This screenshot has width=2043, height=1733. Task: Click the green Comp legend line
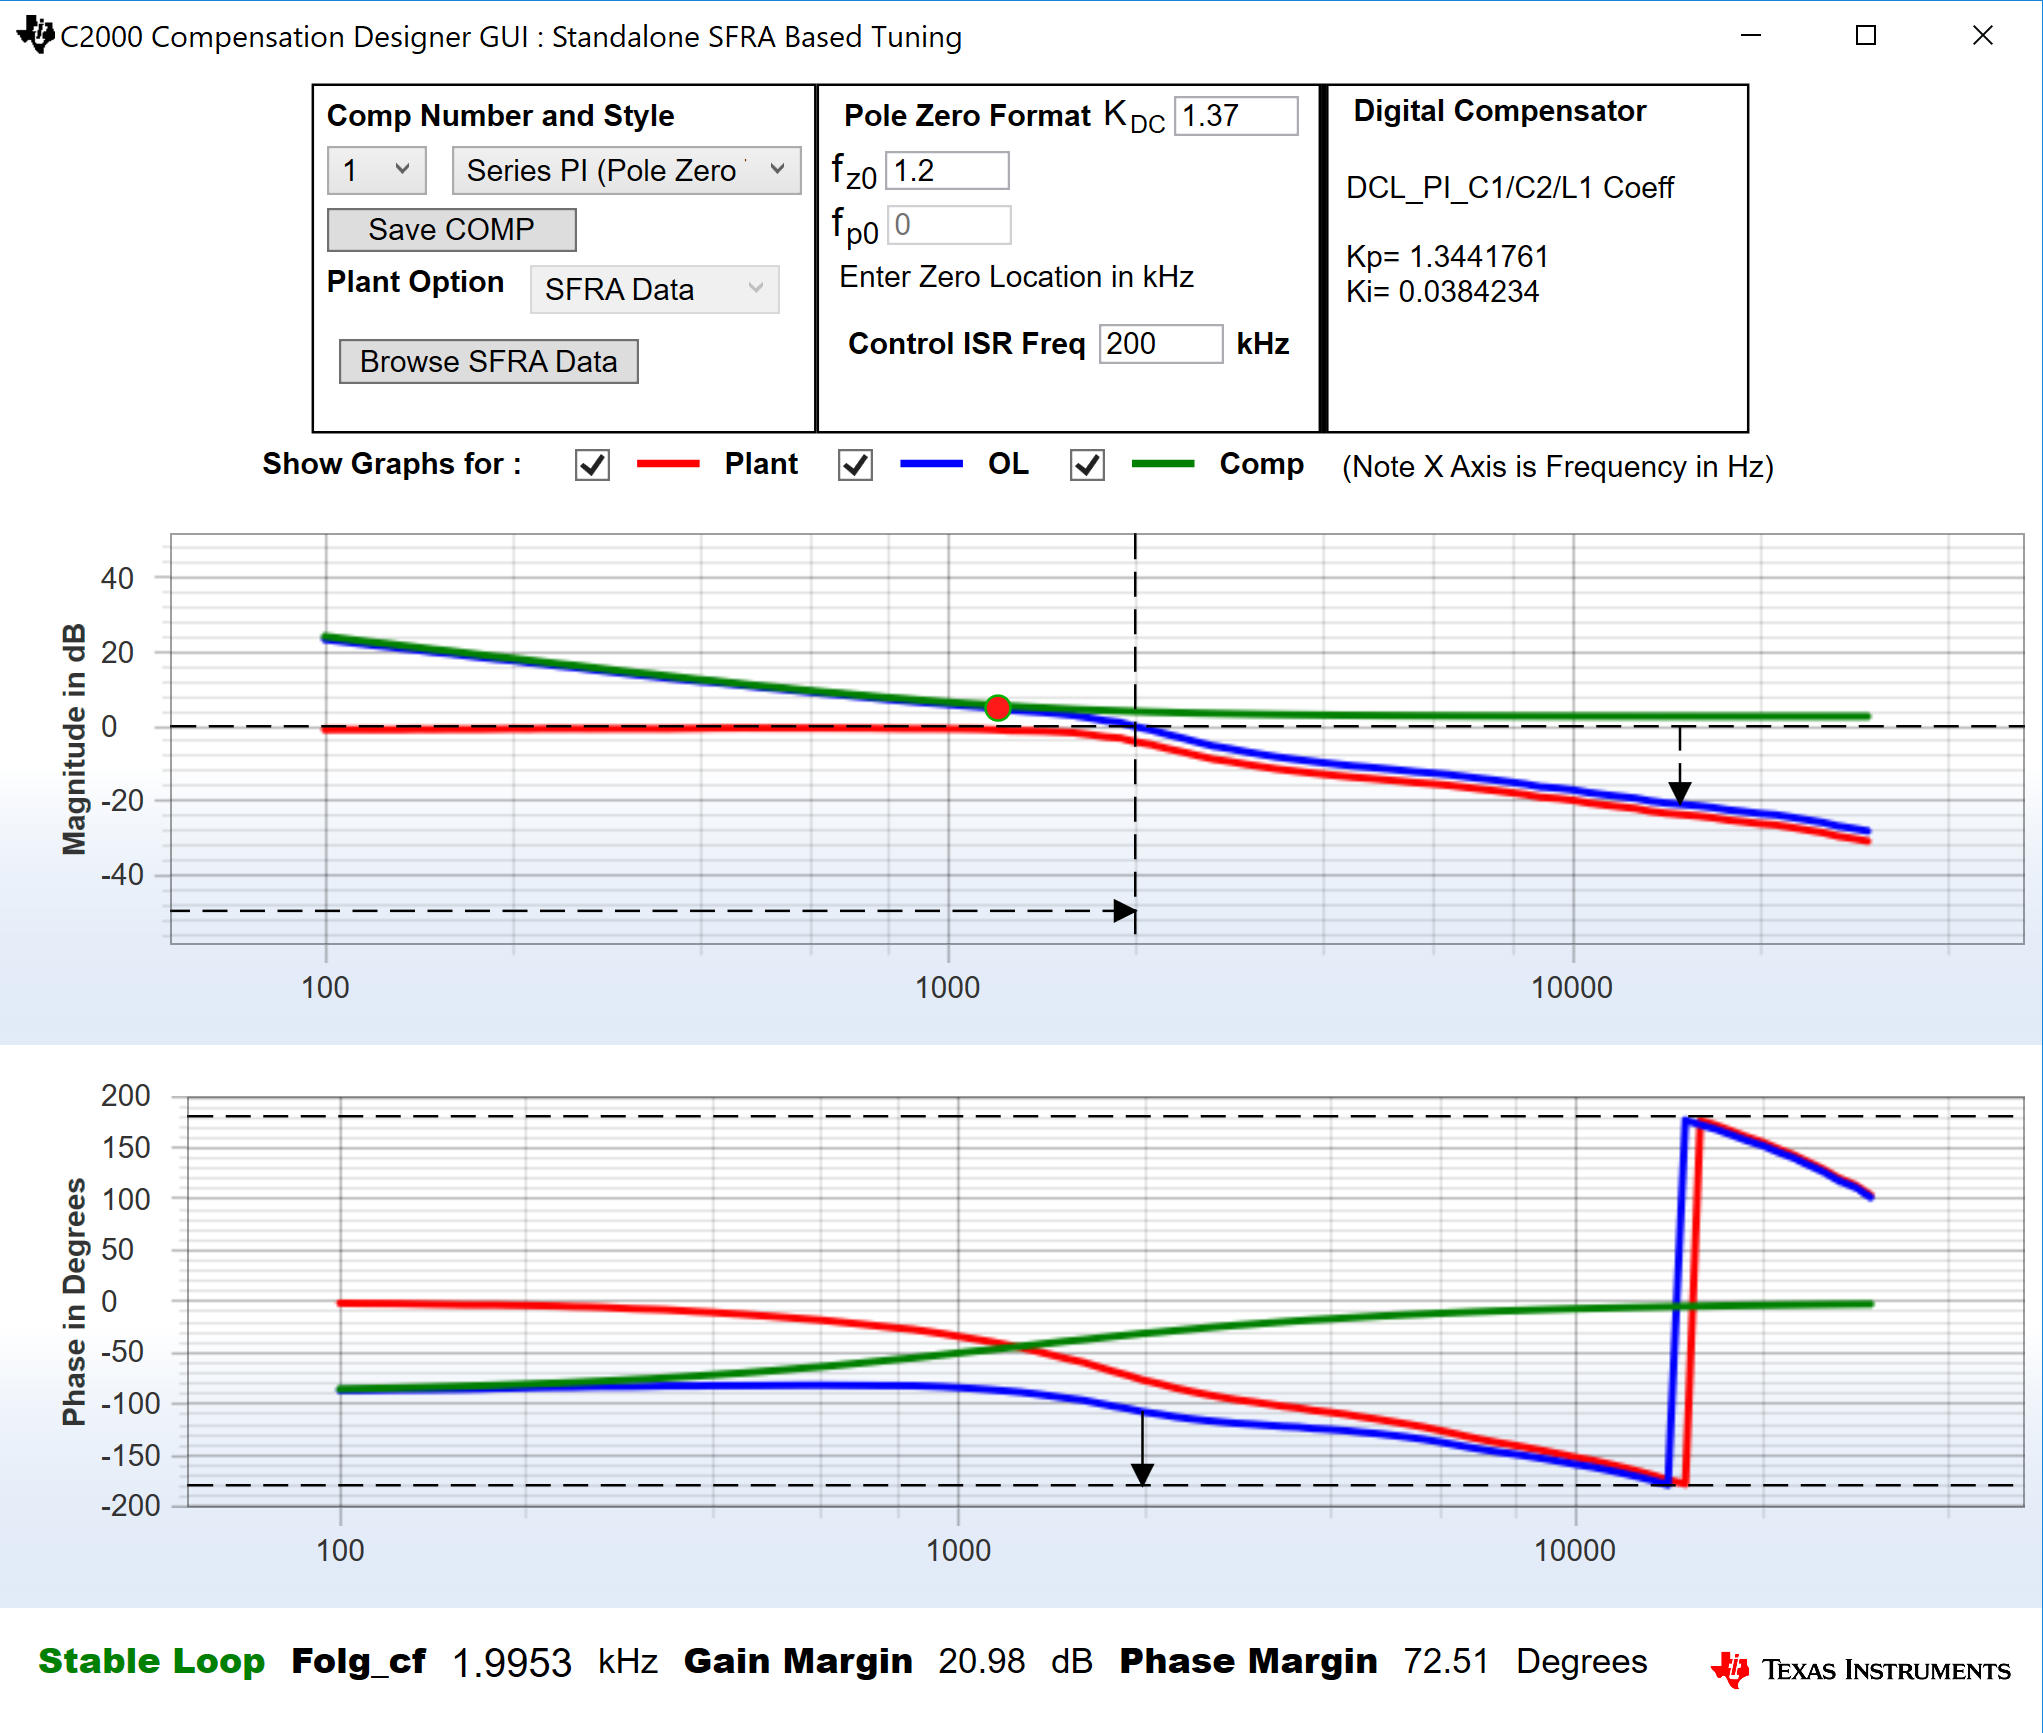click(1163, 464)
